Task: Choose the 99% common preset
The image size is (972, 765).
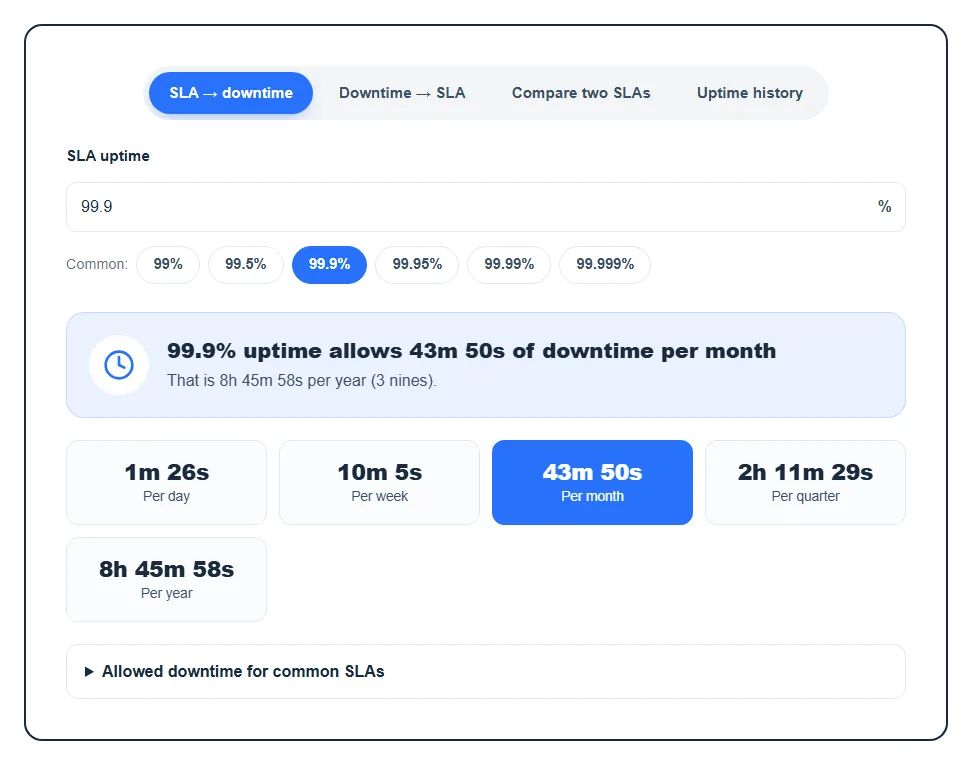Action: pos(168,265)
